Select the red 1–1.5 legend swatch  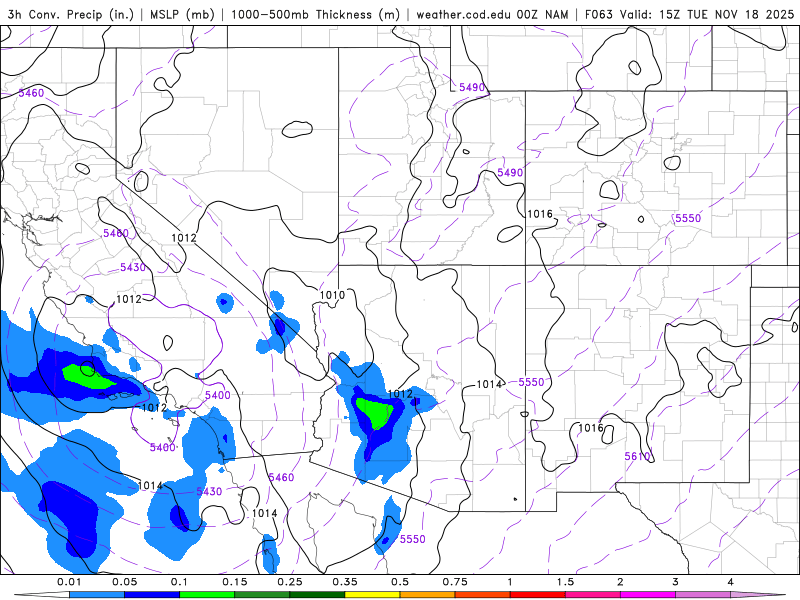pos(538,595)
